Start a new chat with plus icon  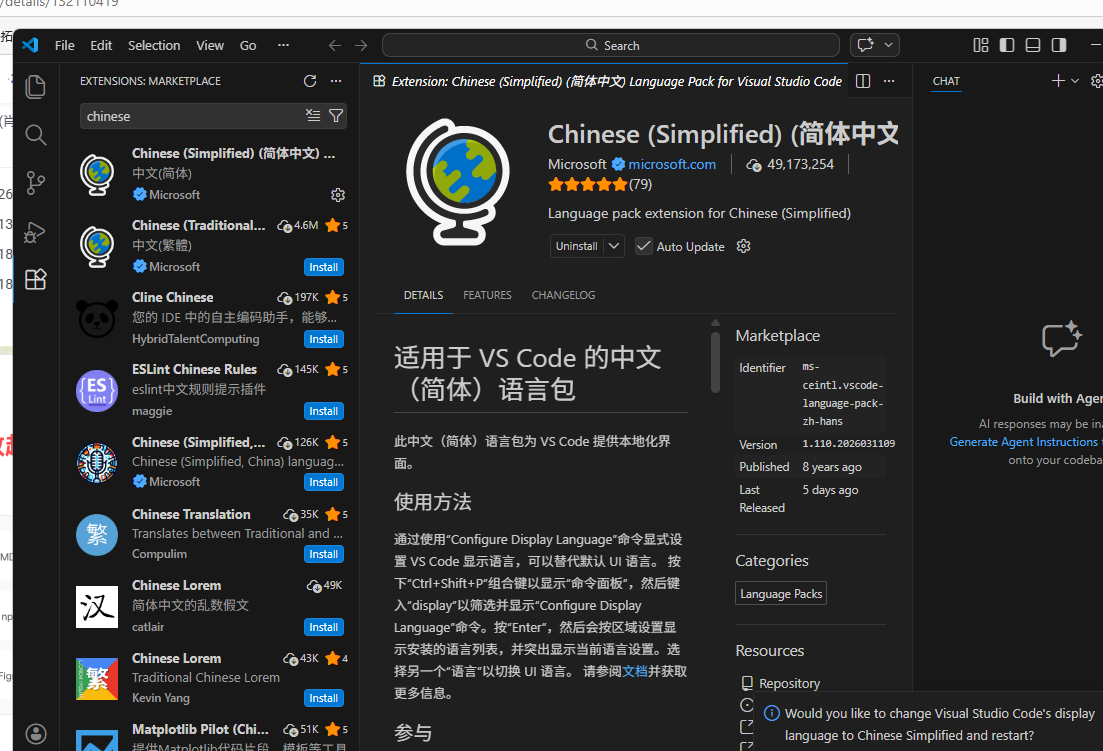(x=1057, y=81)
